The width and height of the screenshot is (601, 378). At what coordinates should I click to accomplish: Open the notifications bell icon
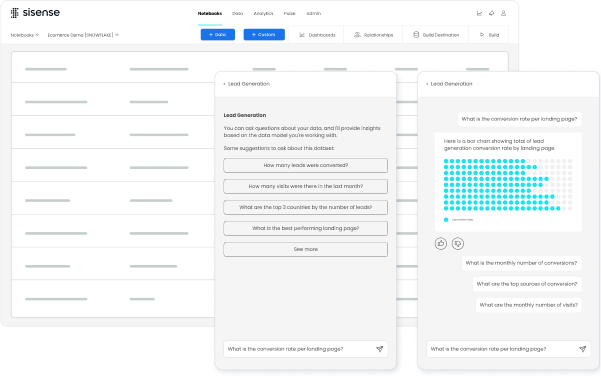491,13
